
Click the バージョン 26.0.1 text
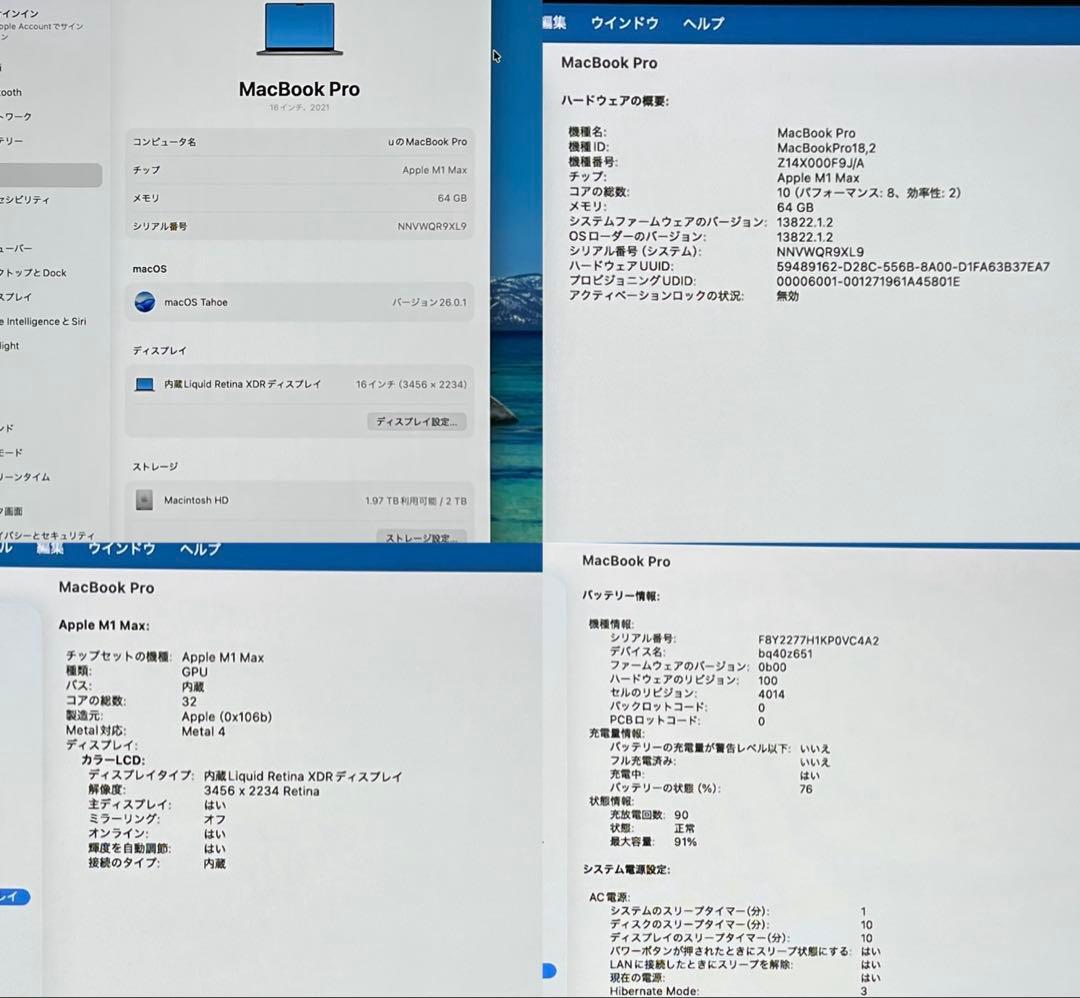click(x=429, y=302)
